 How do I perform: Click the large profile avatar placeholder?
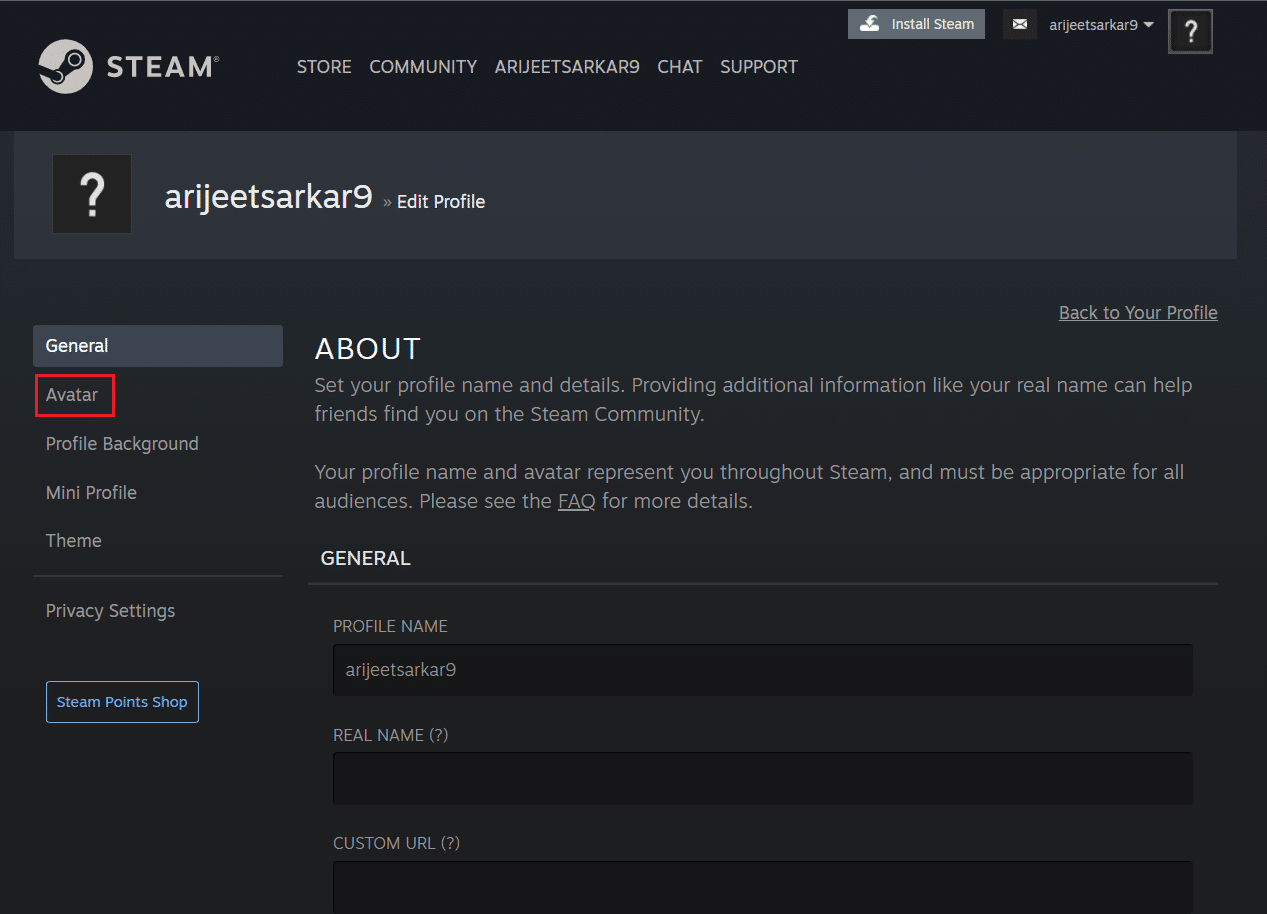tap(92, 195)
